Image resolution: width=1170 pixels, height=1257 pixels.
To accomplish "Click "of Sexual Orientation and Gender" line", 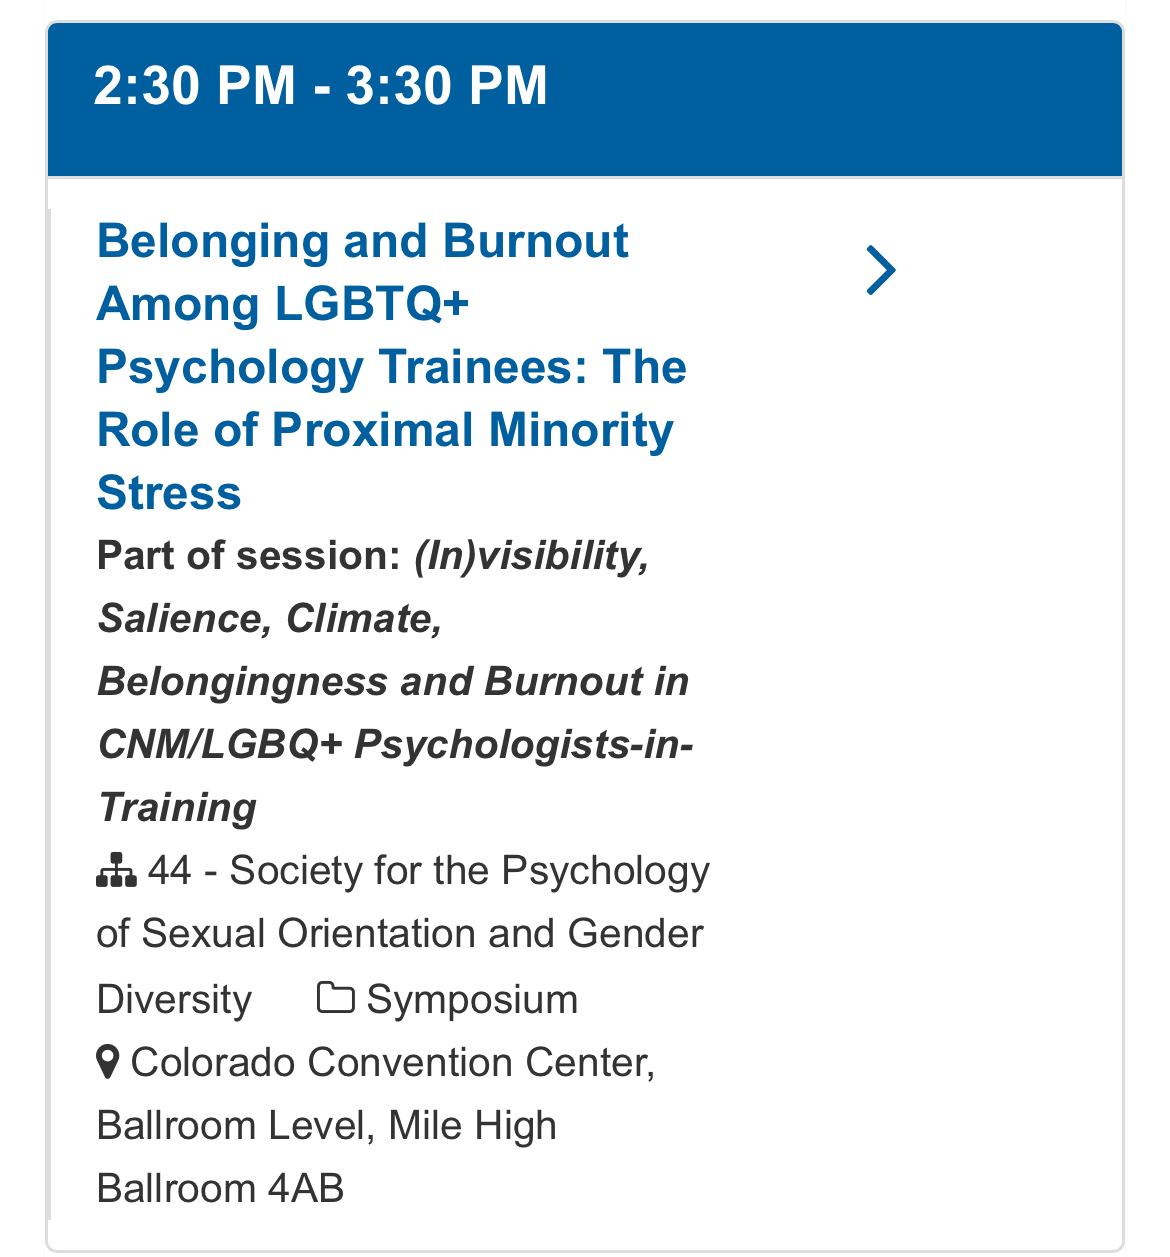I will 400,934.
